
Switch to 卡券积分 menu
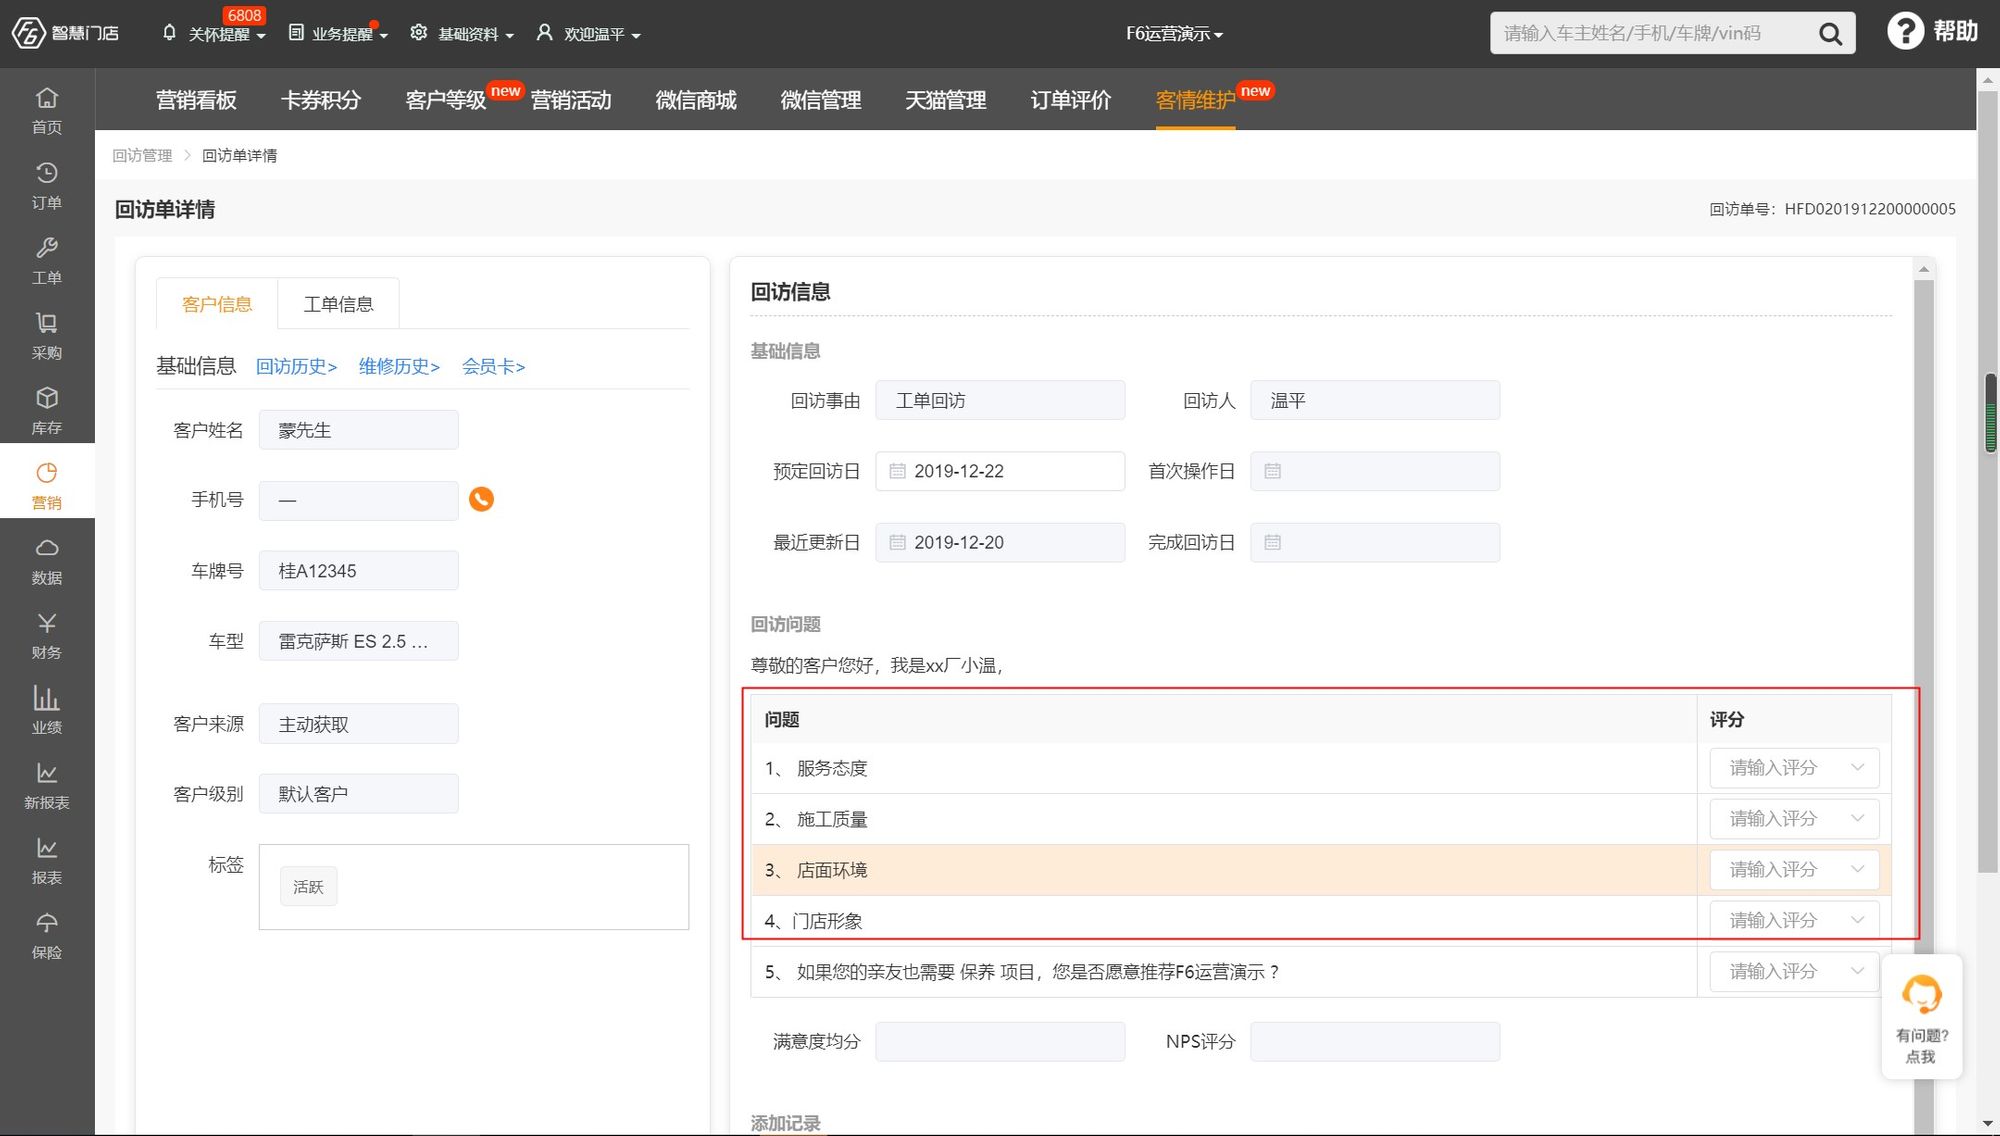point(321,100)
